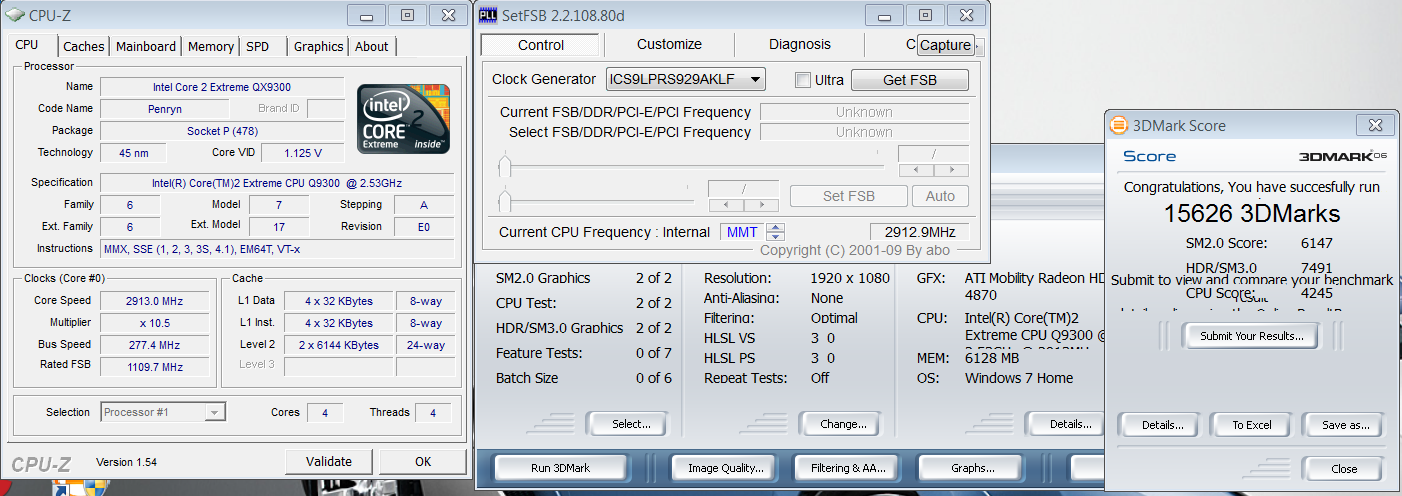Click the MMT frequency spinner arrows
Screen dimensions: 1402x496
click(776, 232)
